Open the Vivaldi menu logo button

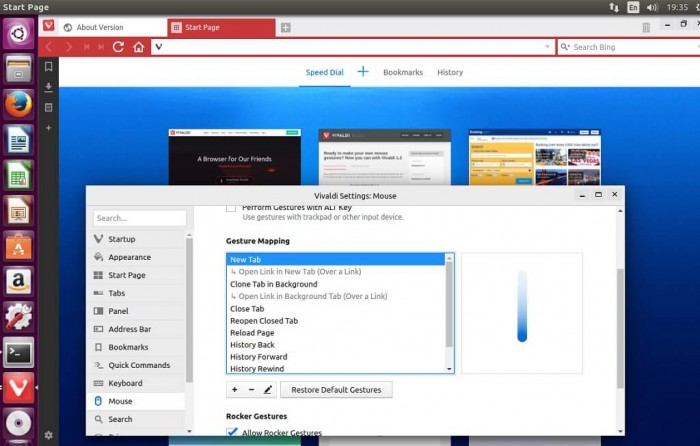49,26
